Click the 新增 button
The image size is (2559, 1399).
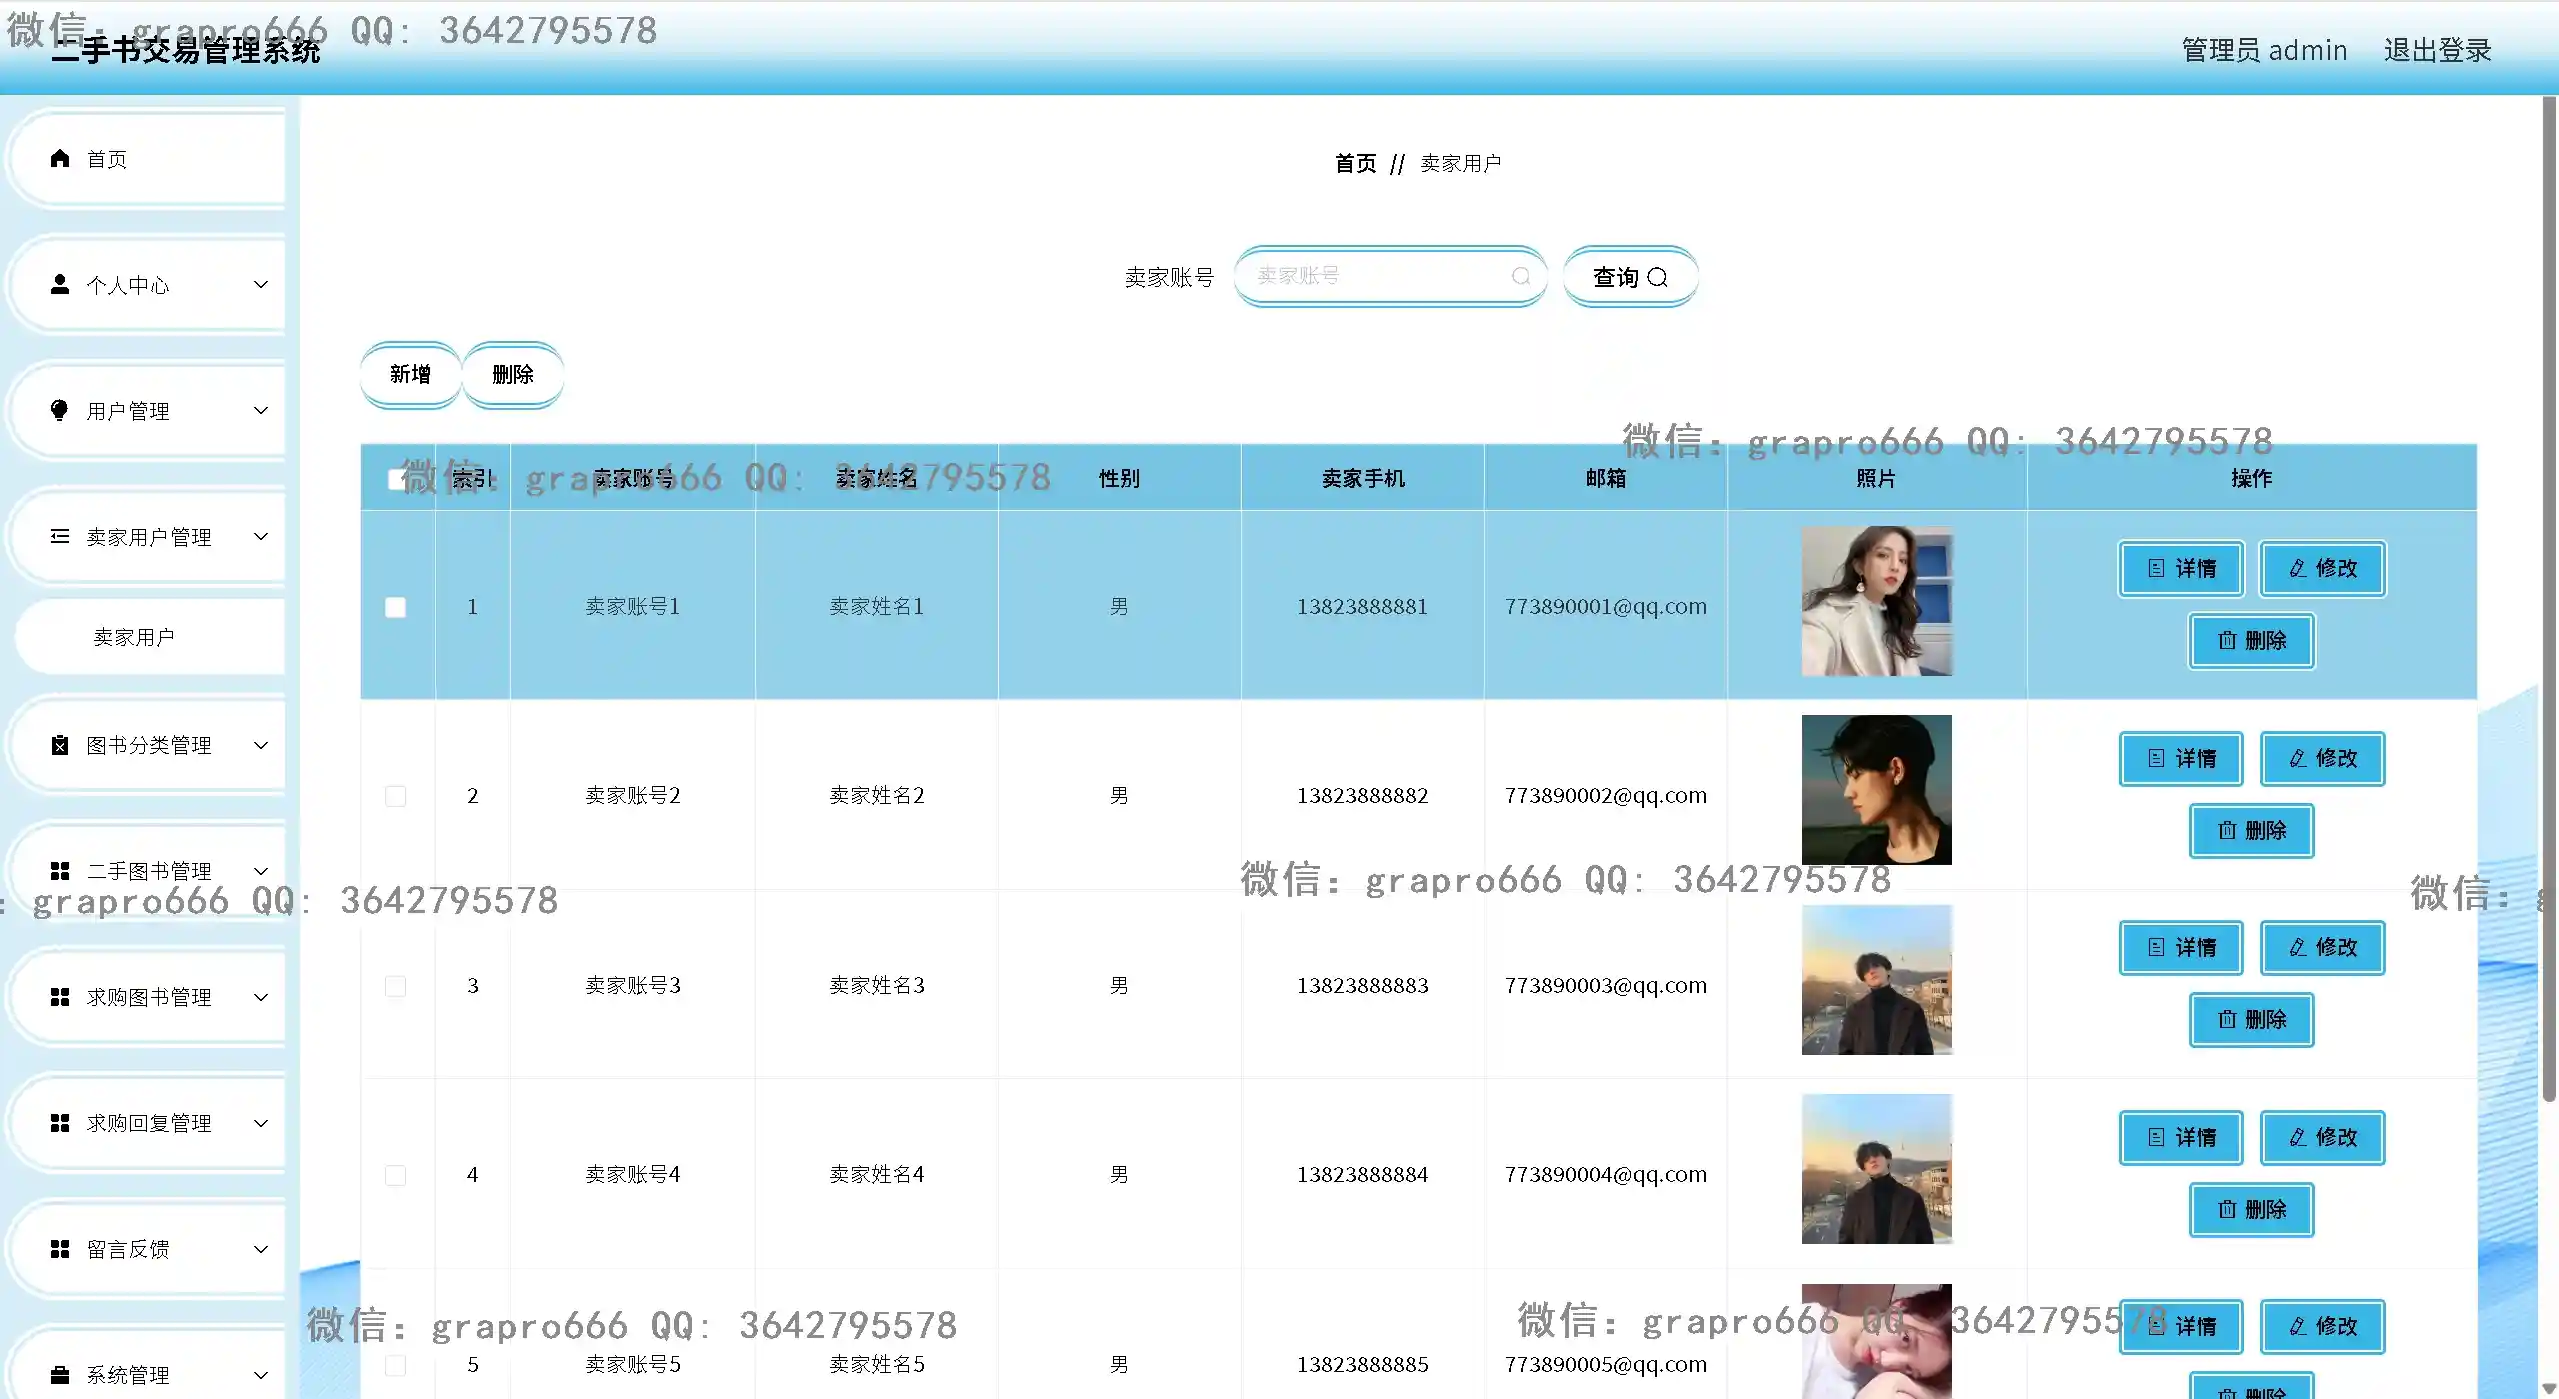point(410,374)
